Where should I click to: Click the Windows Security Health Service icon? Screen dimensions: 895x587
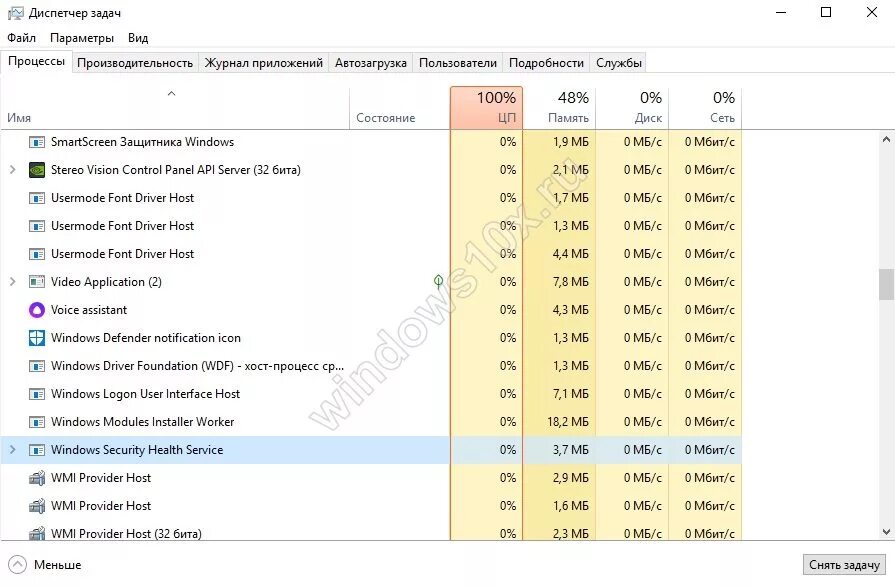[x=37, y=449]
